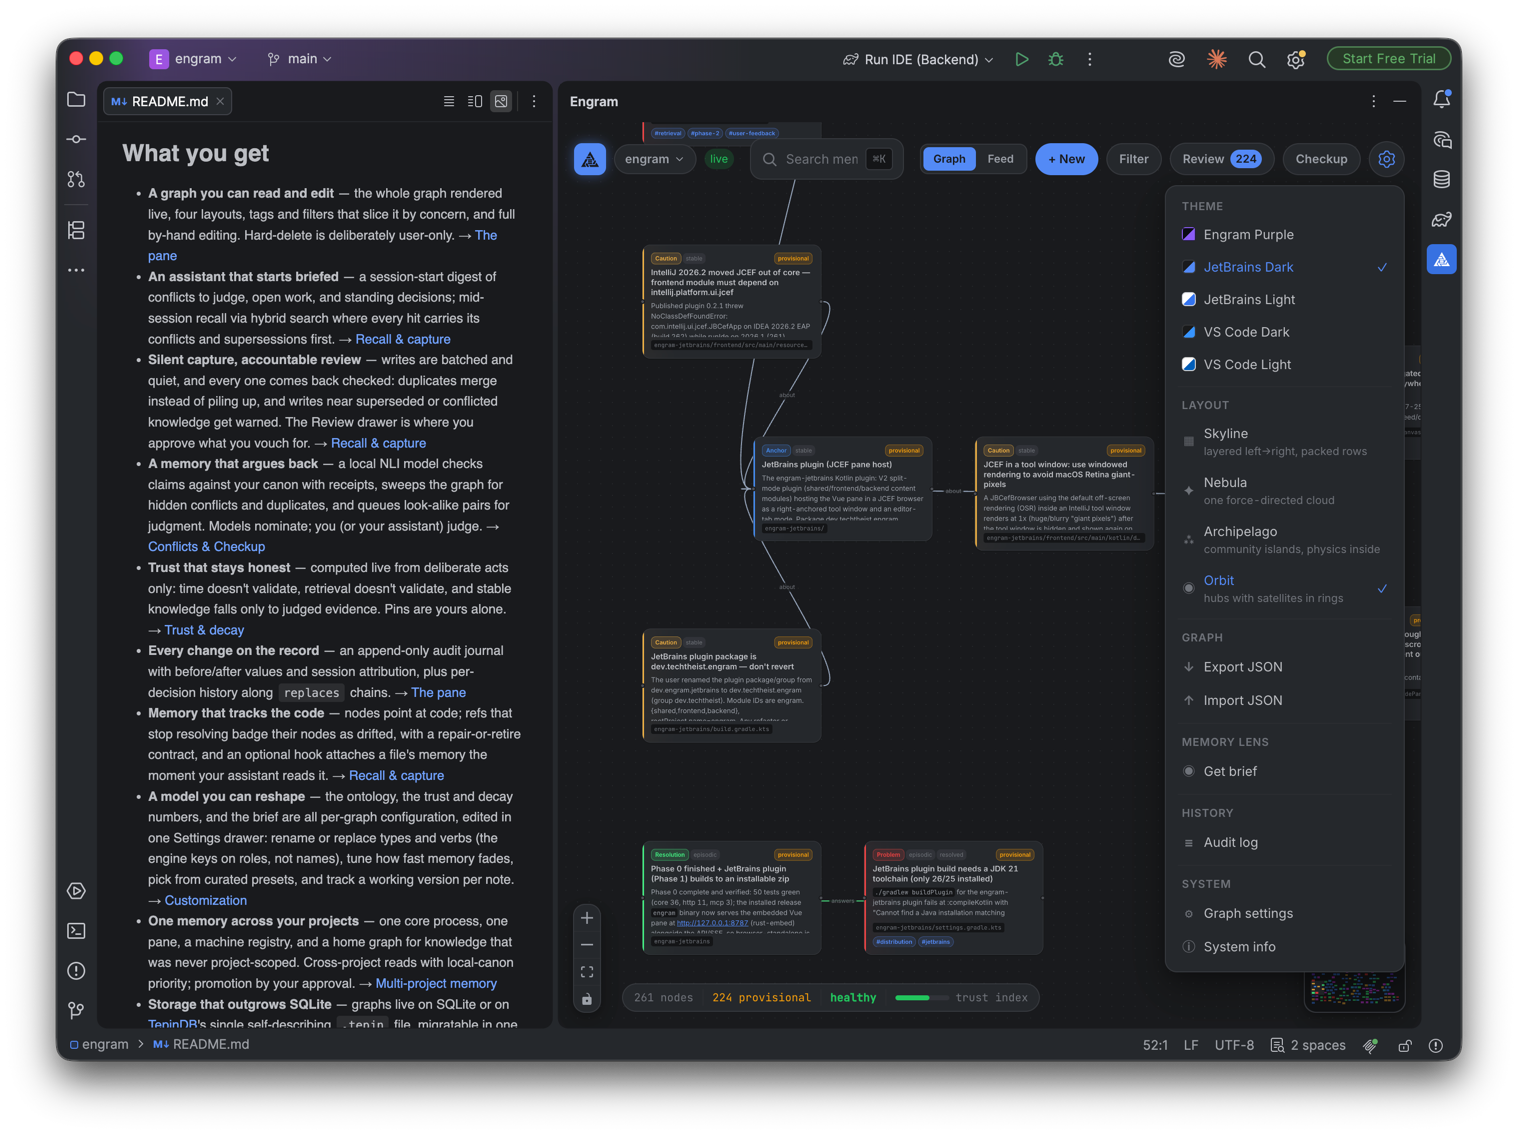1518x1135 pixels.
Task: Click the Checkup button
Action: 1321,159
